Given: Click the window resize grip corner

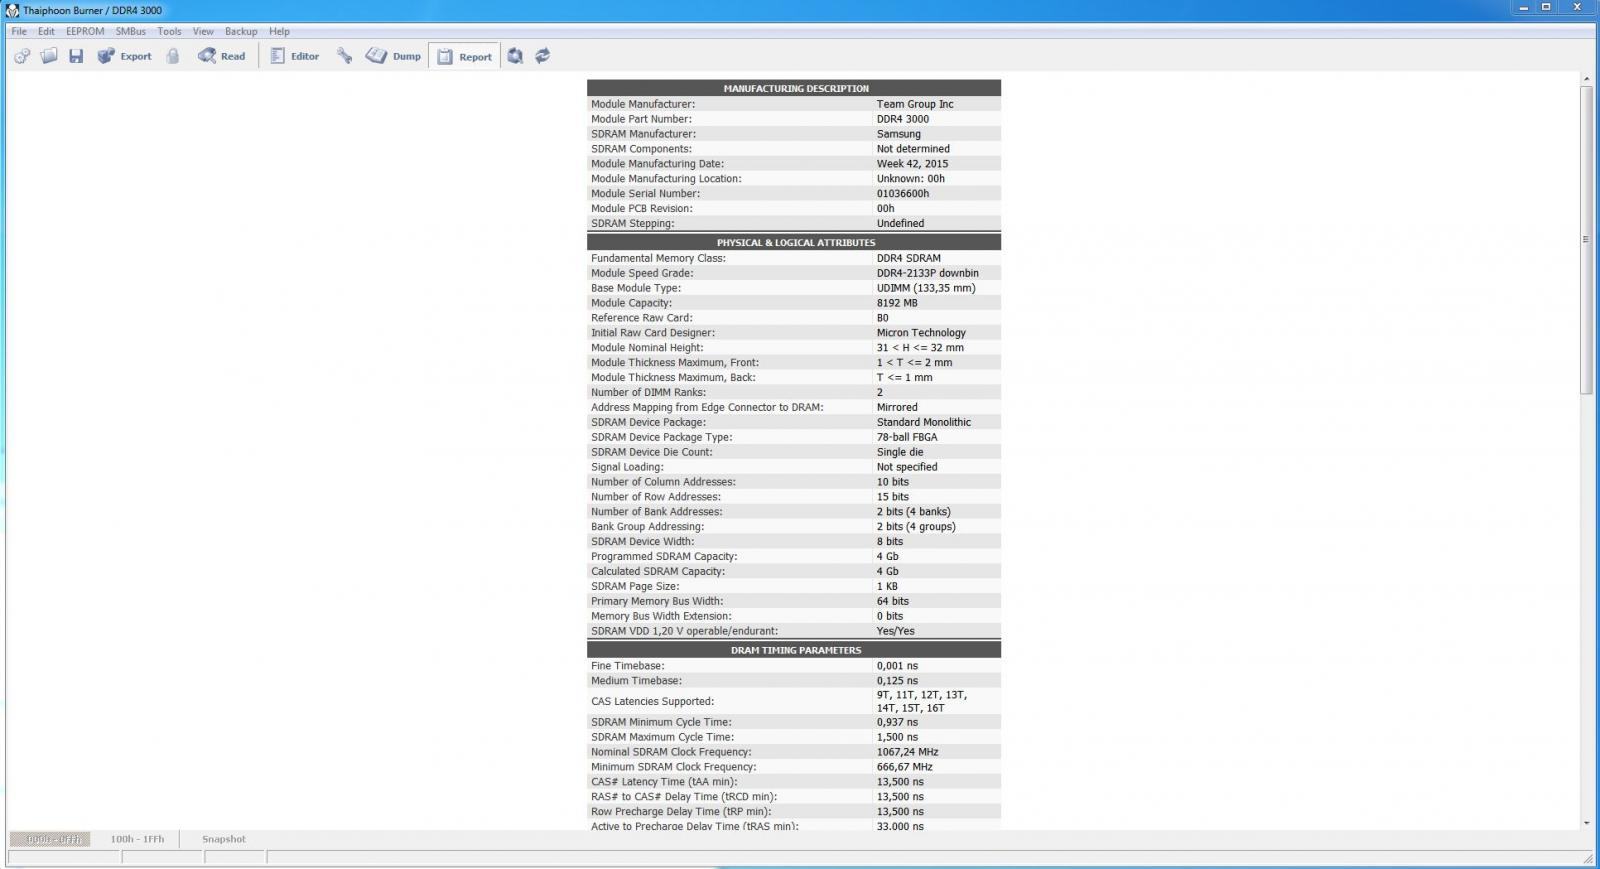Looking at the screenshot, I should [1588, 858].
